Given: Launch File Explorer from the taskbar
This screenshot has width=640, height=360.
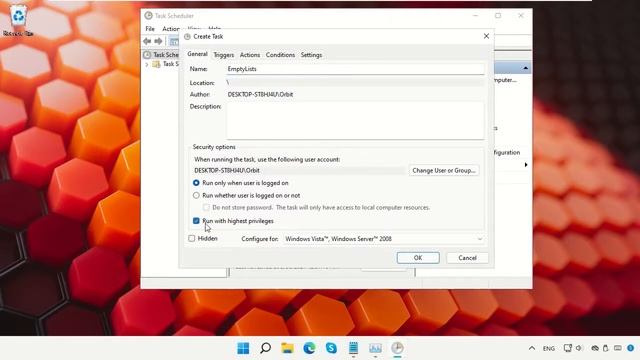Looking at the screenshot, I should [287, 348].
